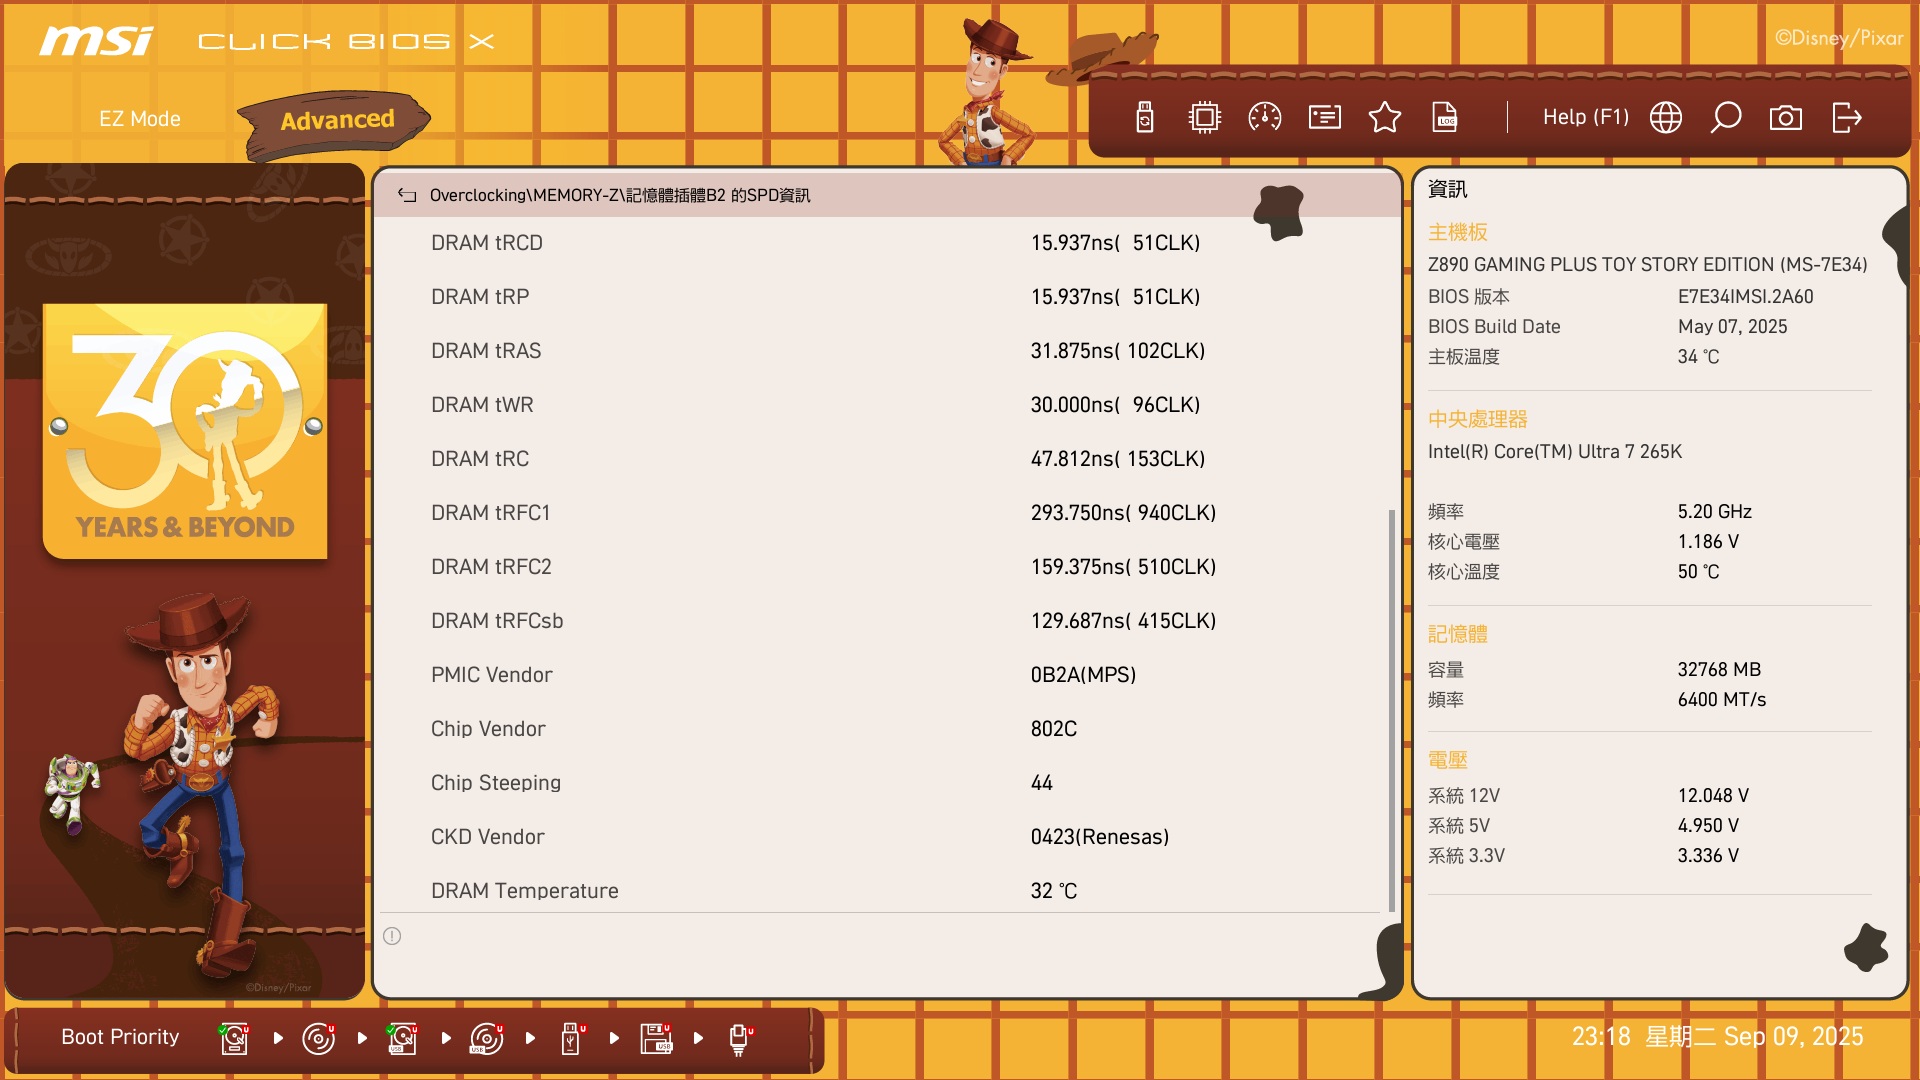Select the network boot device icon
The height and width of the screenshot is (1080, 1920).
739,1040
